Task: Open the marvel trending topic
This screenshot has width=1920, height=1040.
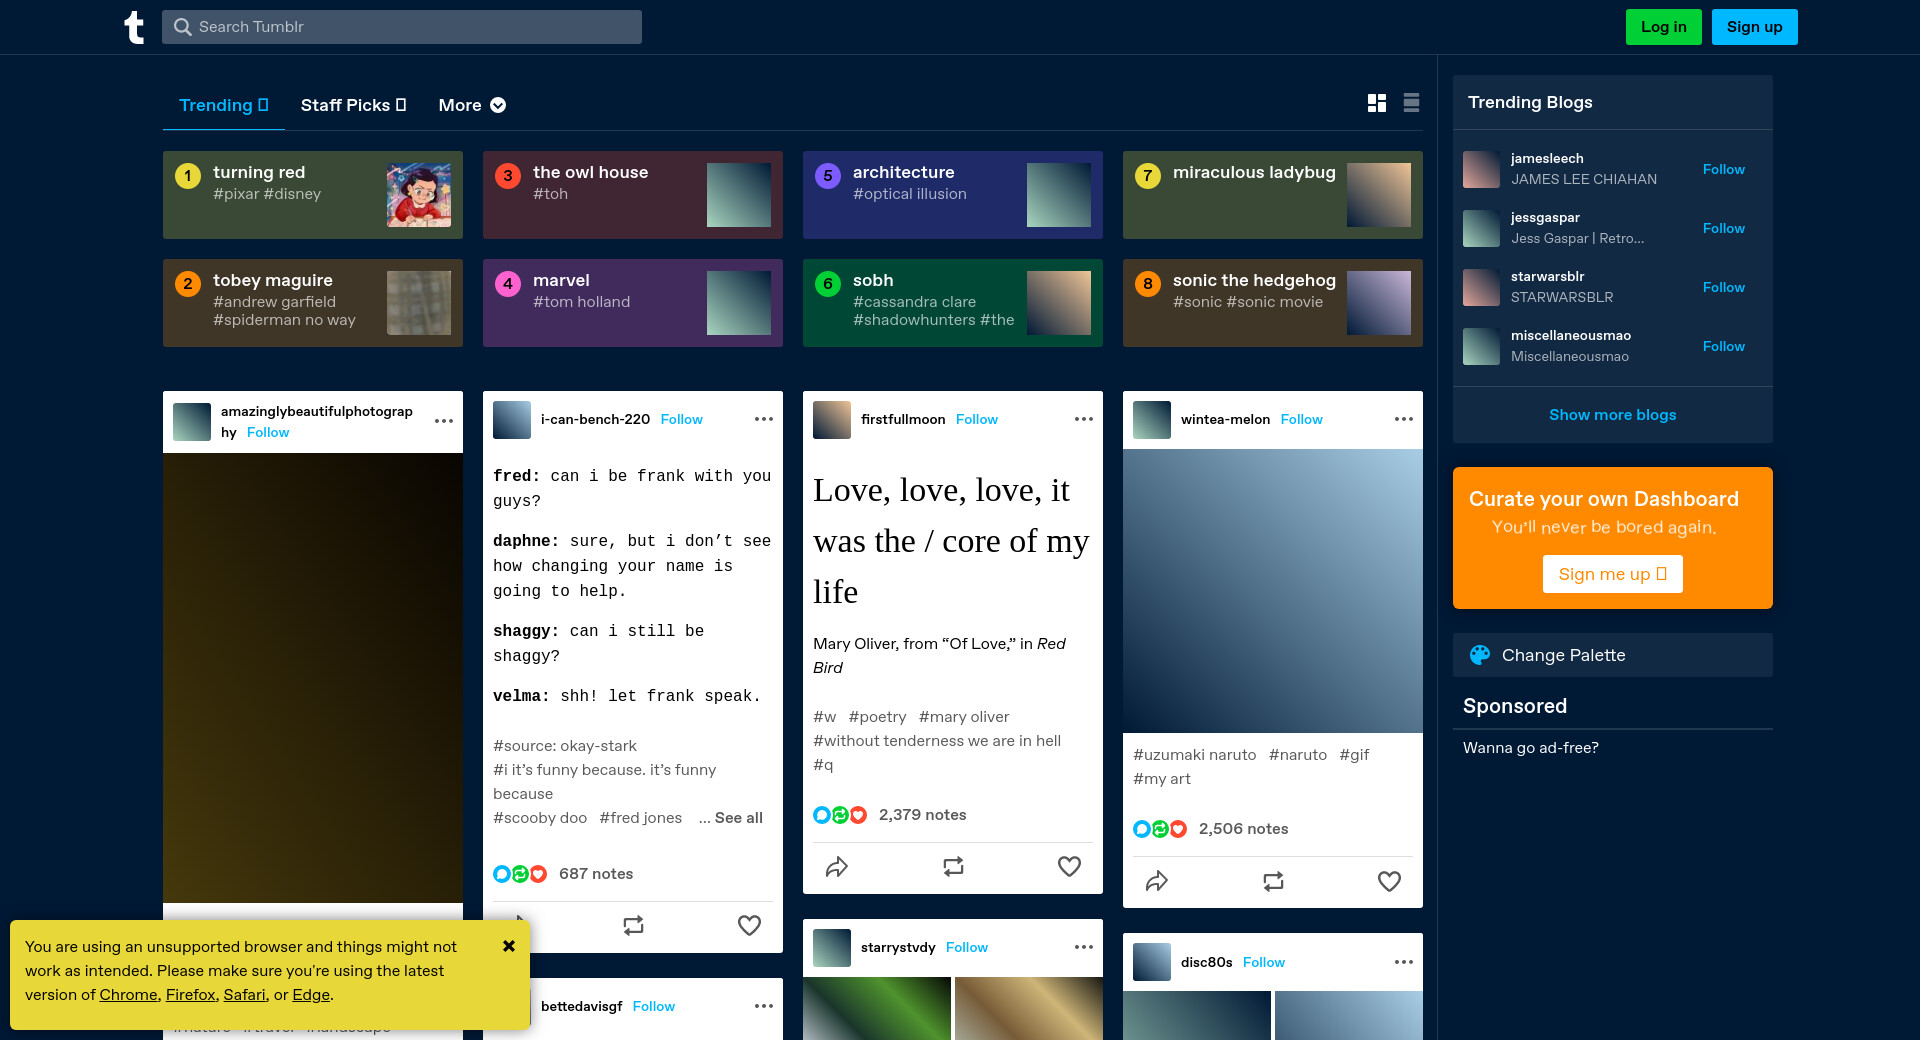Action: (x=633, y=303)
